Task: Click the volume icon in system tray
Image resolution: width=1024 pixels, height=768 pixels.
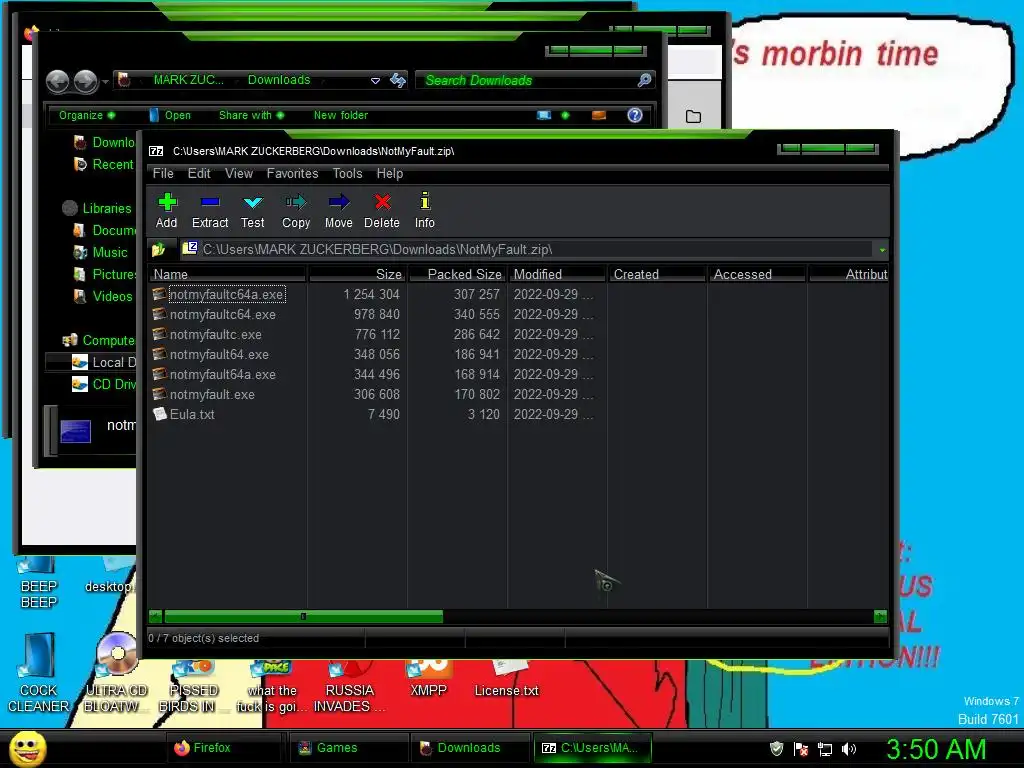Action: tap(849, 749)
